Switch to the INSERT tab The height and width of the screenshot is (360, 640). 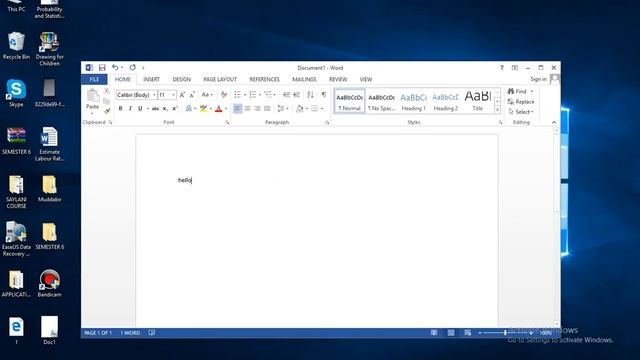point(151,79)
